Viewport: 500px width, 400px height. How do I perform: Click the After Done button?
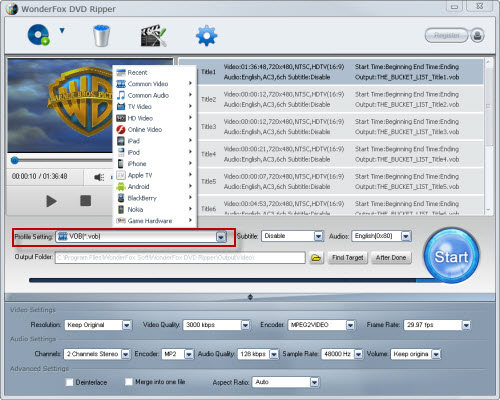click(391, 258)
